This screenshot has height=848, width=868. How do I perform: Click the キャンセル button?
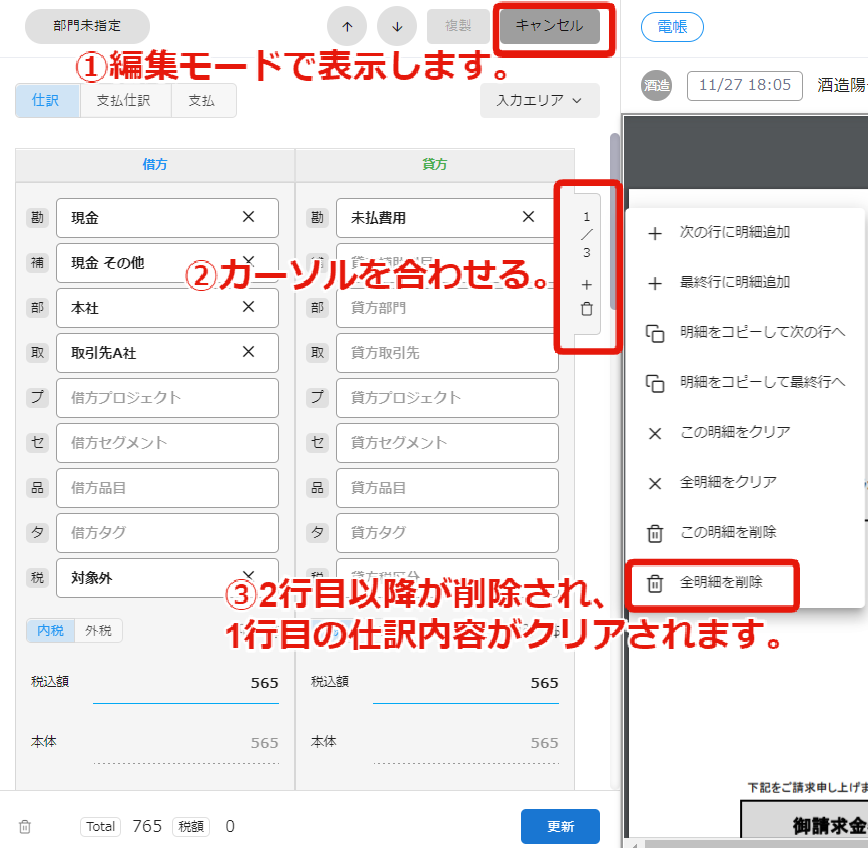[550, 25]
